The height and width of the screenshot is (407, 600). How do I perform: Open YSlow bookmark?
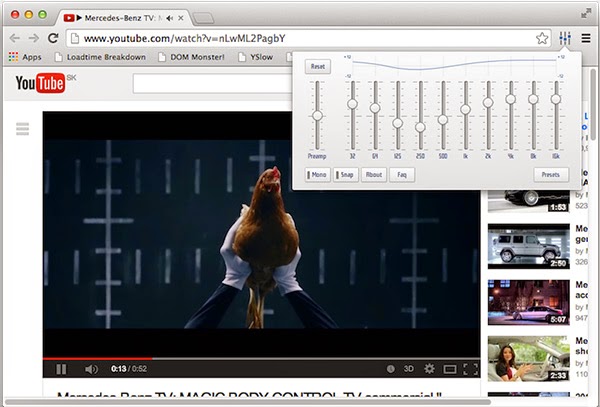pos(256,57)
